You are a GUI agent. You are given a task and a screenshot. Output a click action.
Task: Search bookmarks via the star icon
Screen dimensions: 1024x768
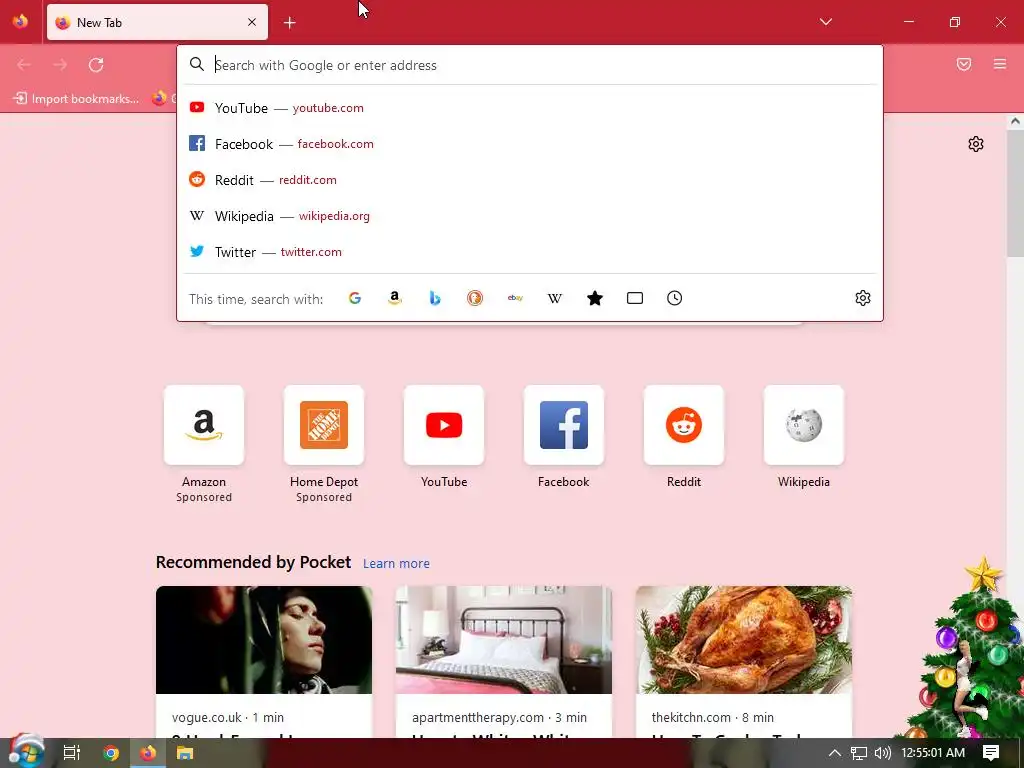[595, 298]
